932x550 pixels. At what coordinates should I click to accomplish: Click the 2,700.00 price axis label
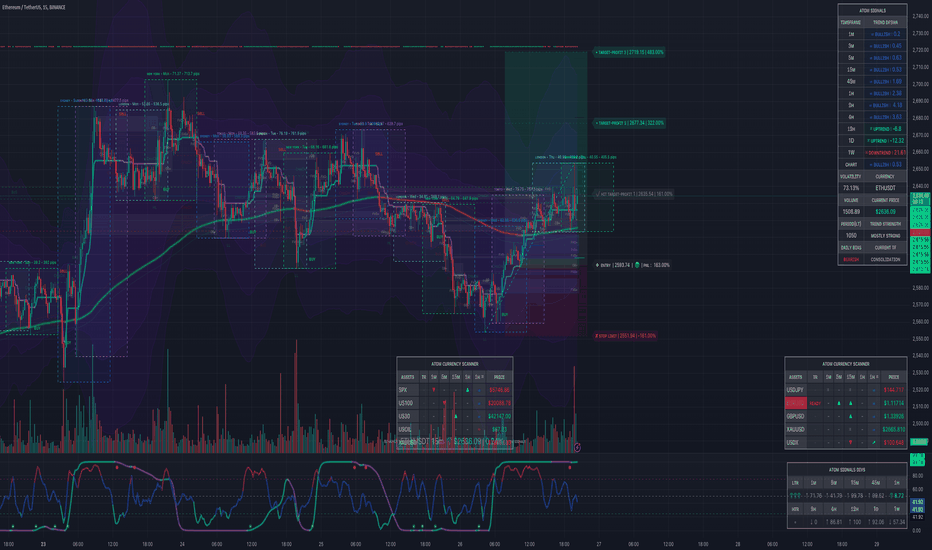921,84
